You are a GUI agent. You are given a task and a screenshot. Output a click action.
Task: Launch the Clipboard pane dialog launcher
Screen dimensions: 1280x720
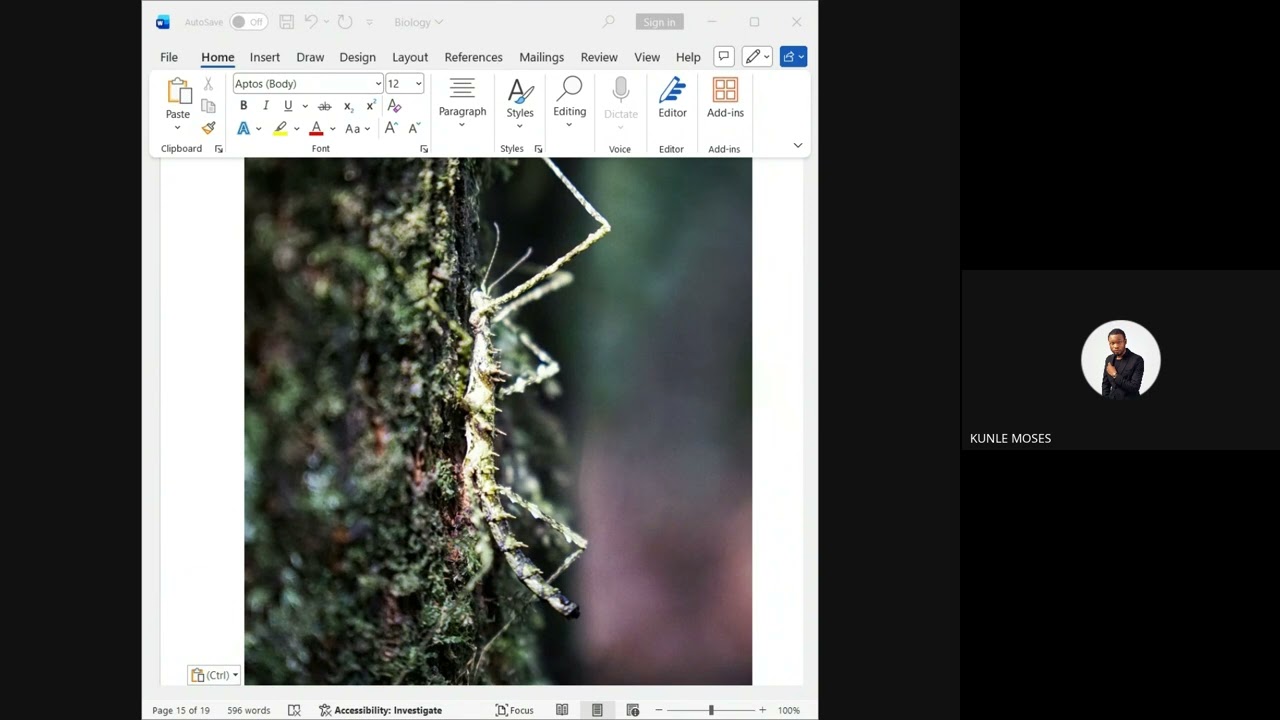pyautogui.click(x=219, y=149)
